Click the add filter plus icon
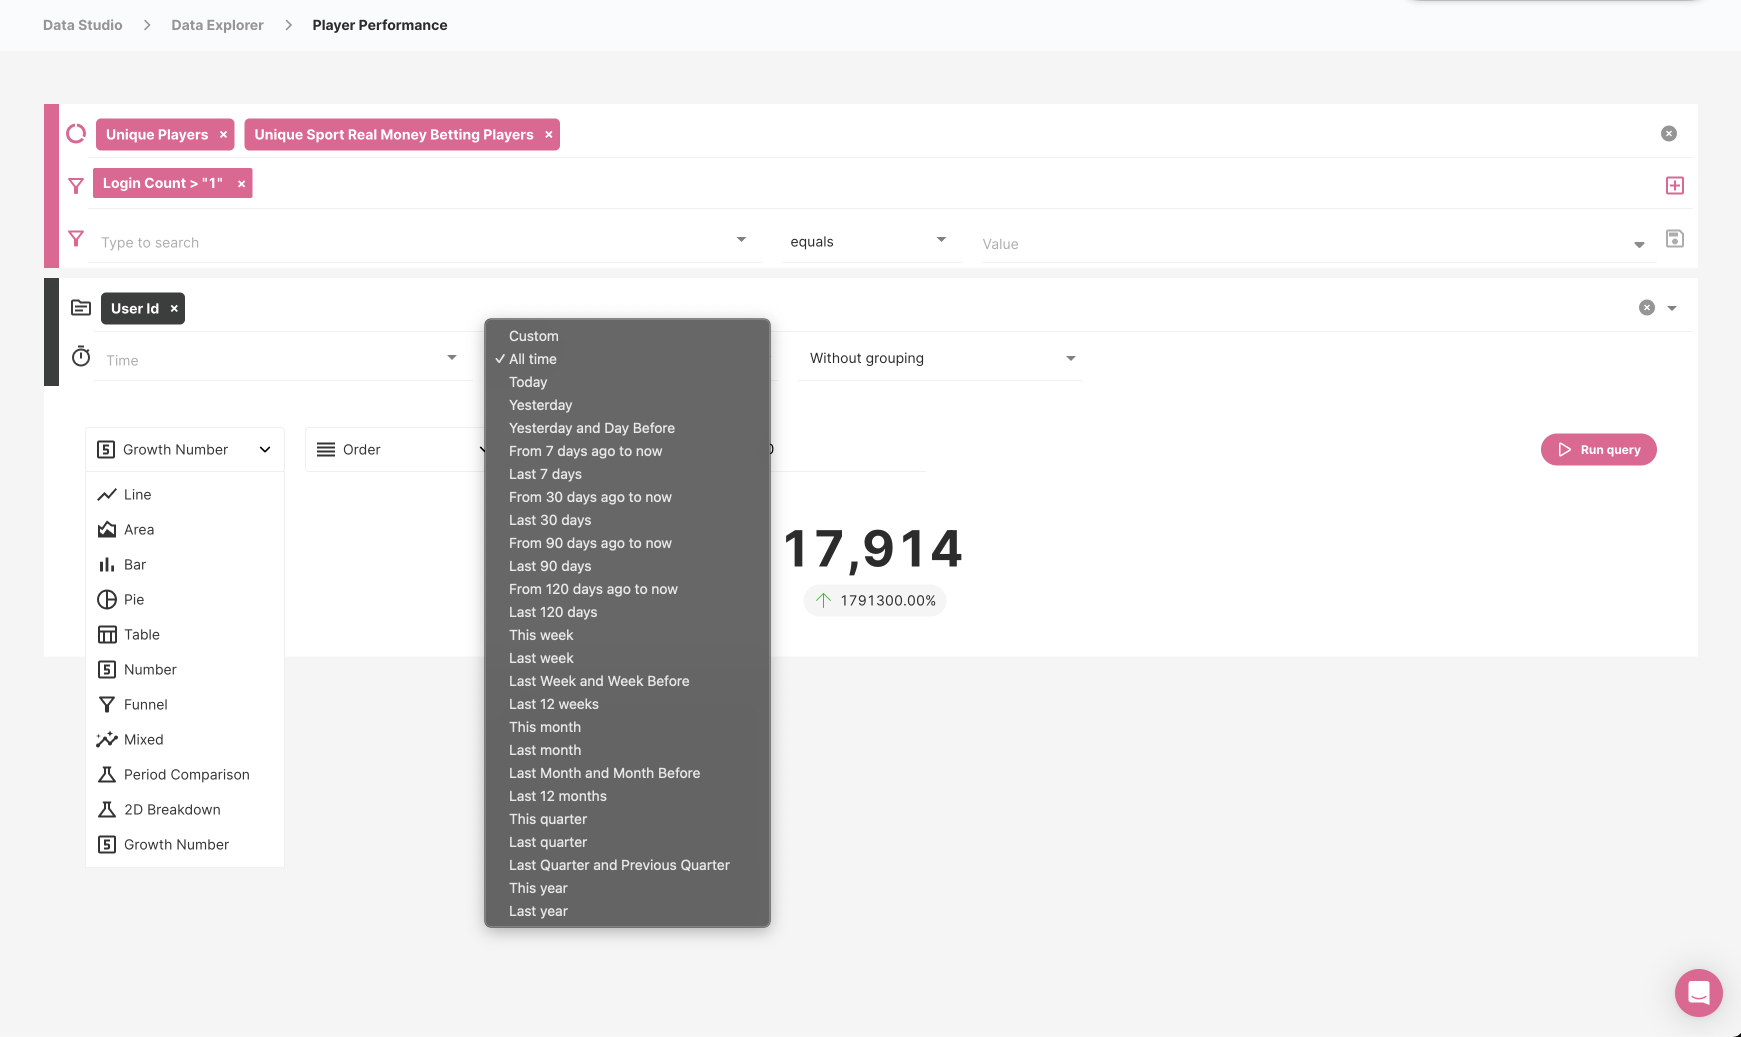Screen dimensions: 1741x1037 1675,185
